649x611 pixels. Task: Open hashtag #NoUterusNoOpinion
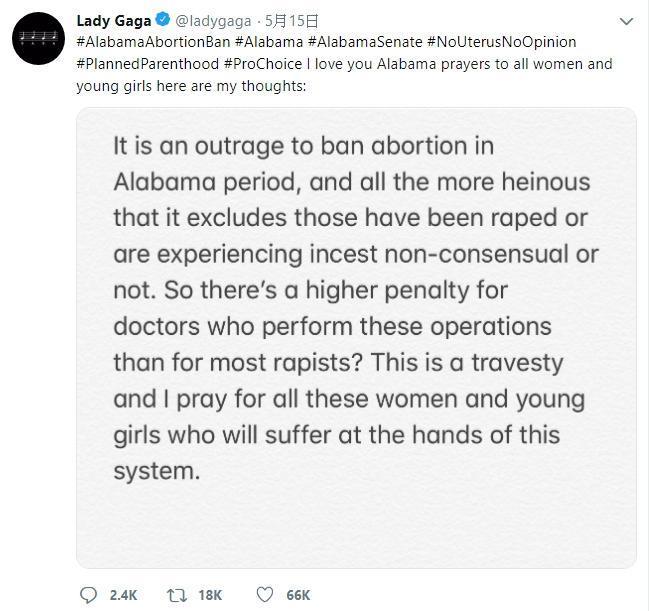pyautogui.click(x=502, y=42)
